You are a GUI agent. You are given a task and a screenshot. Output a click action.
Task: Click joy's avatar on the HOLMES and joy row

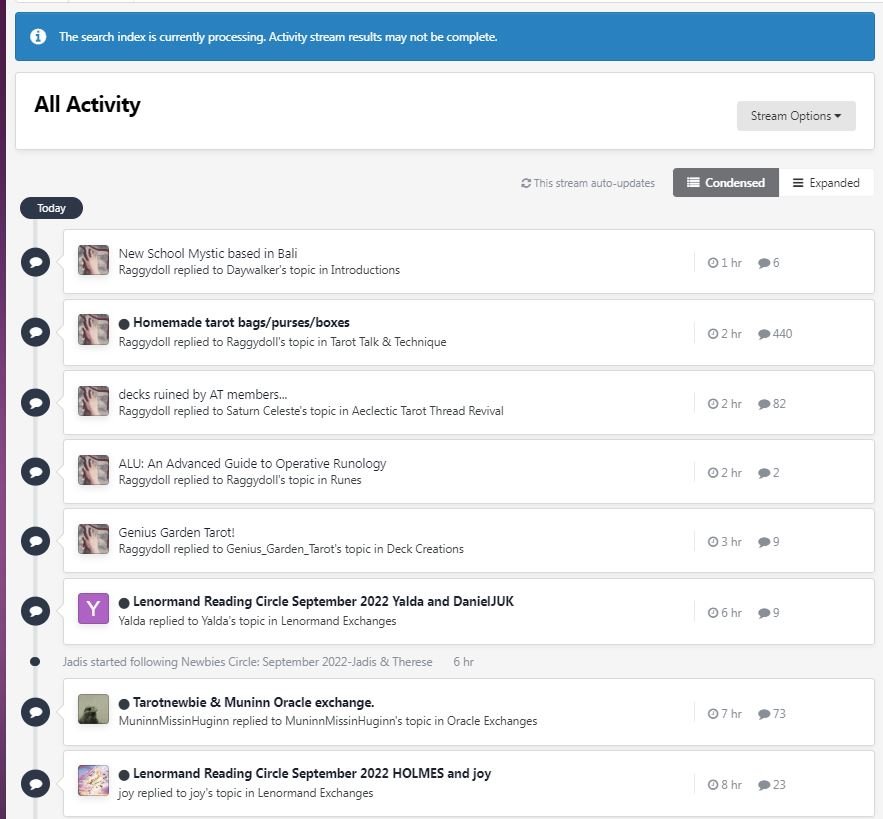(x=93, y=780)
